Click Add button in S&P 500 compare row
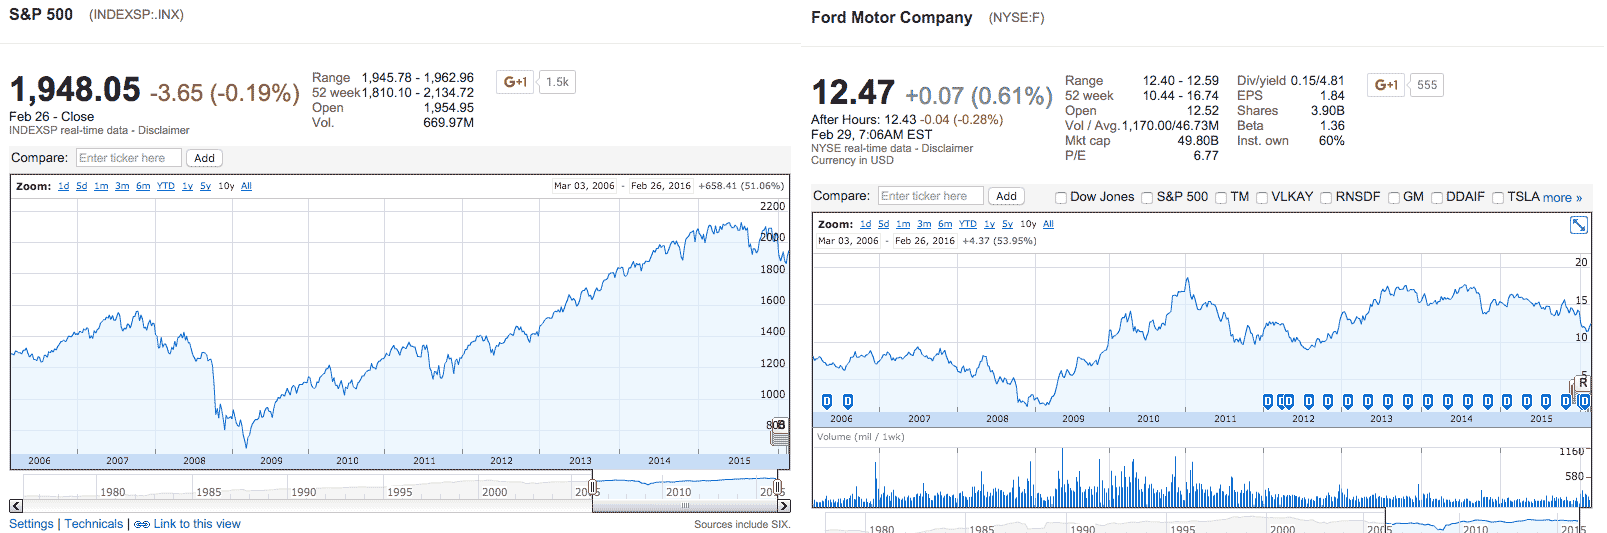The width and height of the screenshot is (1607, 533). (x=204, y=158)
